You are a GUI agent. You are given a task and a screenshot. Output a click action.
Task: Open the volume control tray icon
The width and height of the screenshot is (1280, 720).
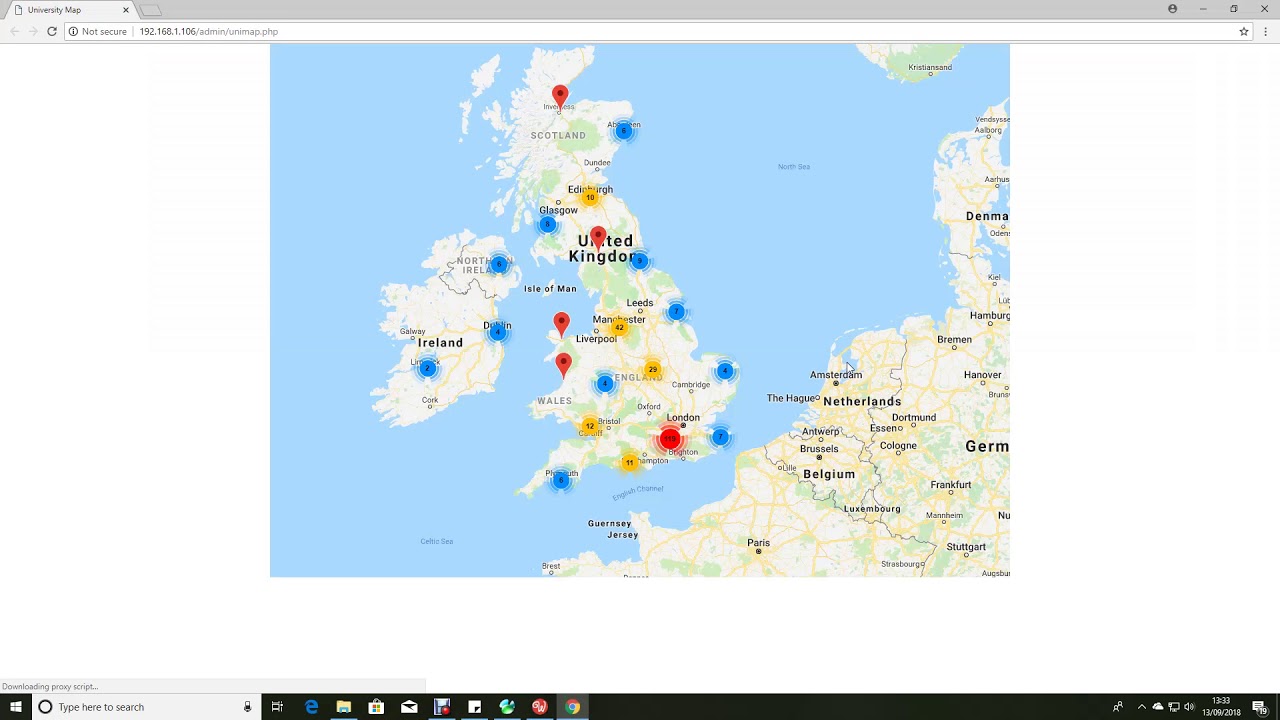coord(1190,707)
